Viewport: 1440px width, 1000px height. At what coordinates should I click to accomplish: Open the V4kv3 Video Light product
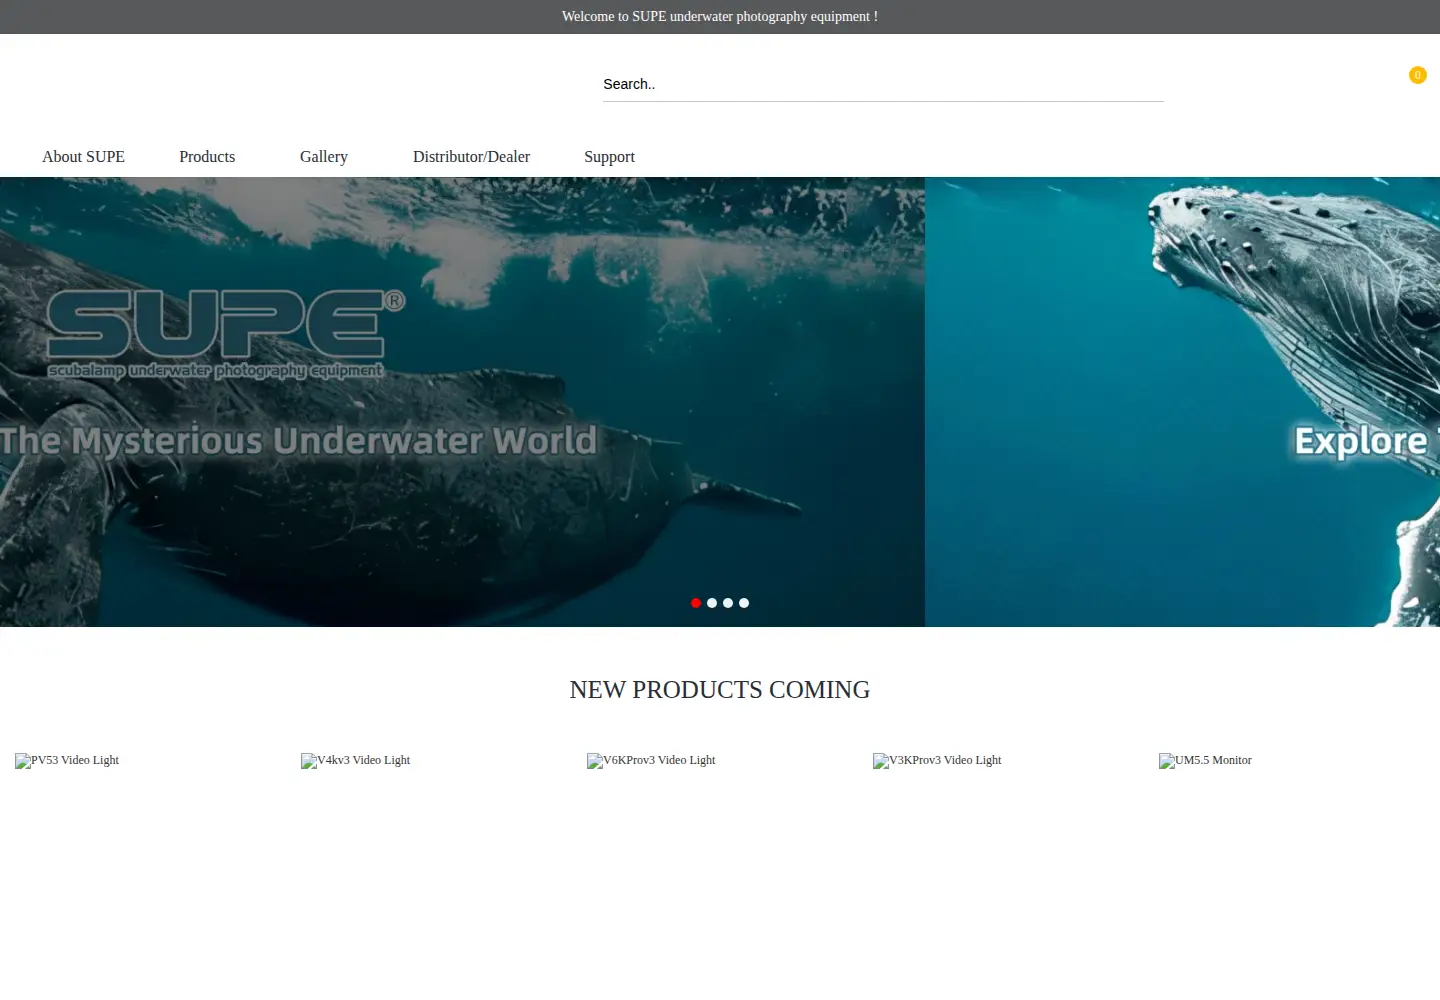356,761
